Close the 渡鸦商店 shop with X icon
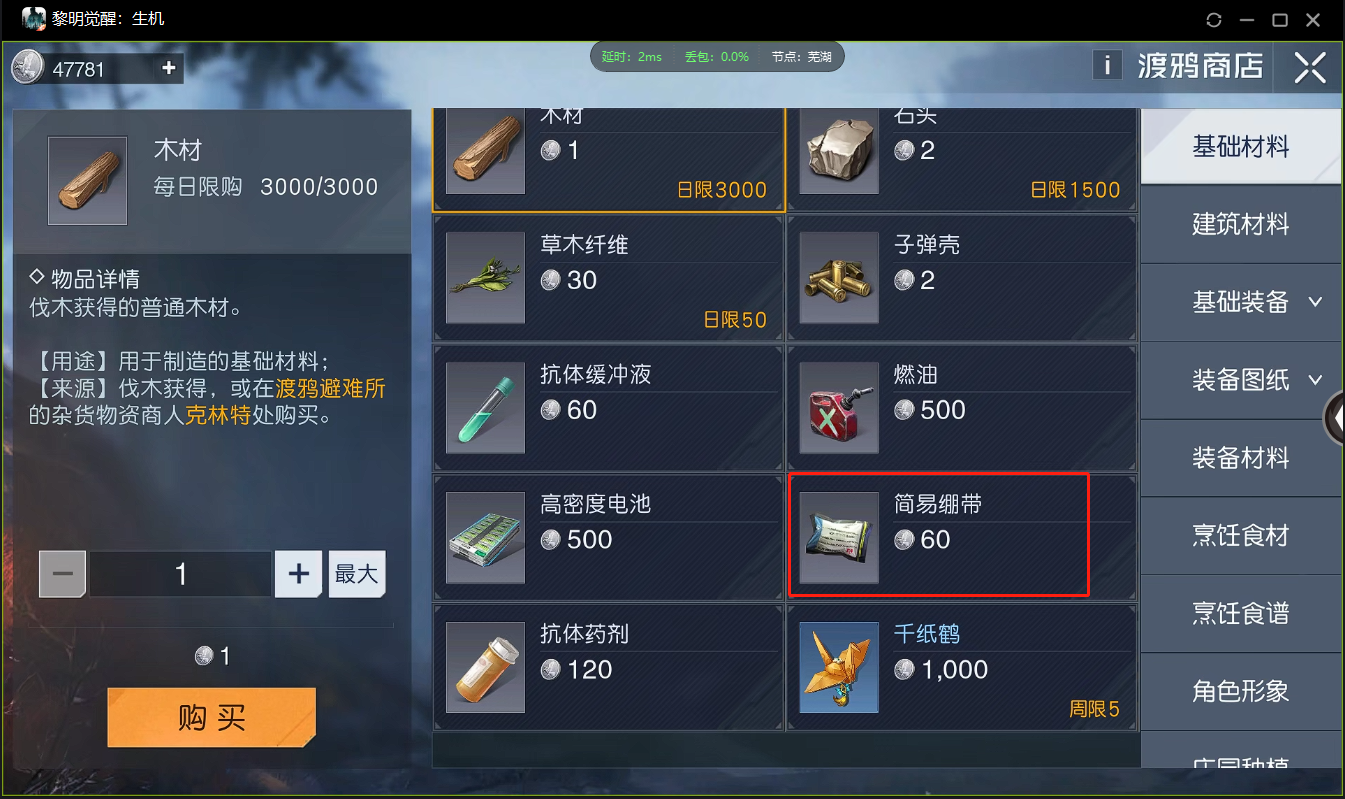1345x799 pixels. tap(1310, 67)
